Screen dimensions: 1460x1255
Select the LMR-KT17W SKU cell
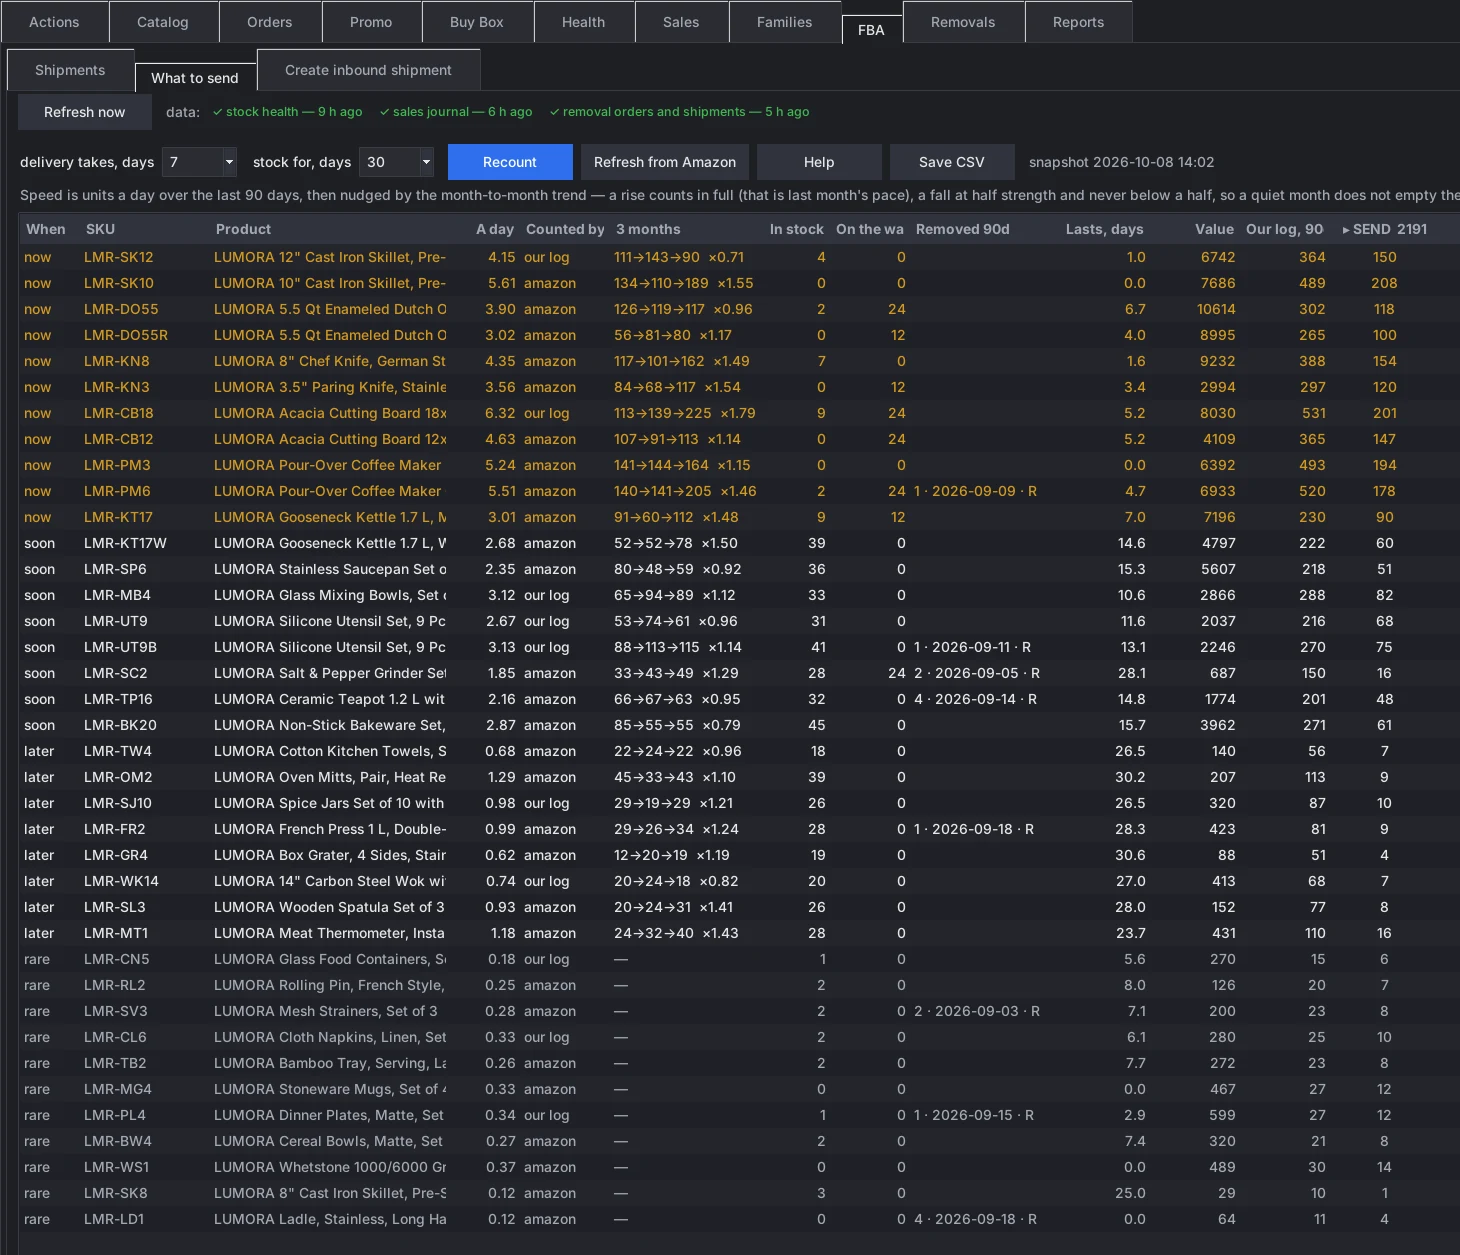pos(126,543)
